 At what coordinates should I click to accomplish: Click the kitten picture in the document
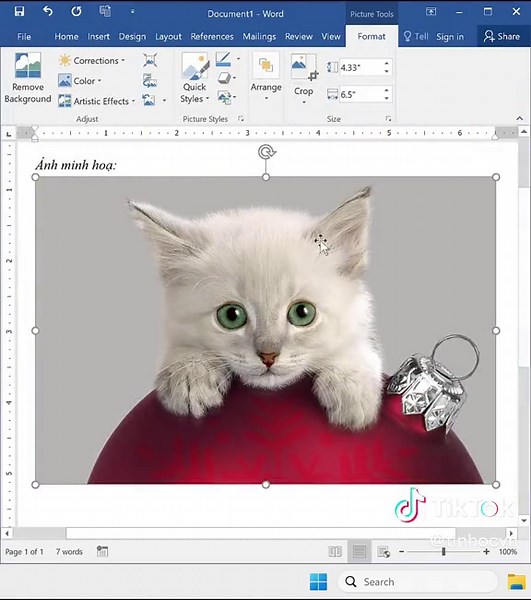[x=266, y=331]
